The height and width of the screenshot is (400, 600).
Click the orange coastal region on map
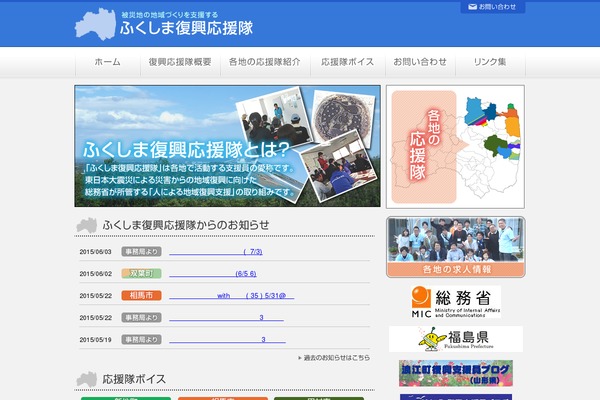click(513, 126)
